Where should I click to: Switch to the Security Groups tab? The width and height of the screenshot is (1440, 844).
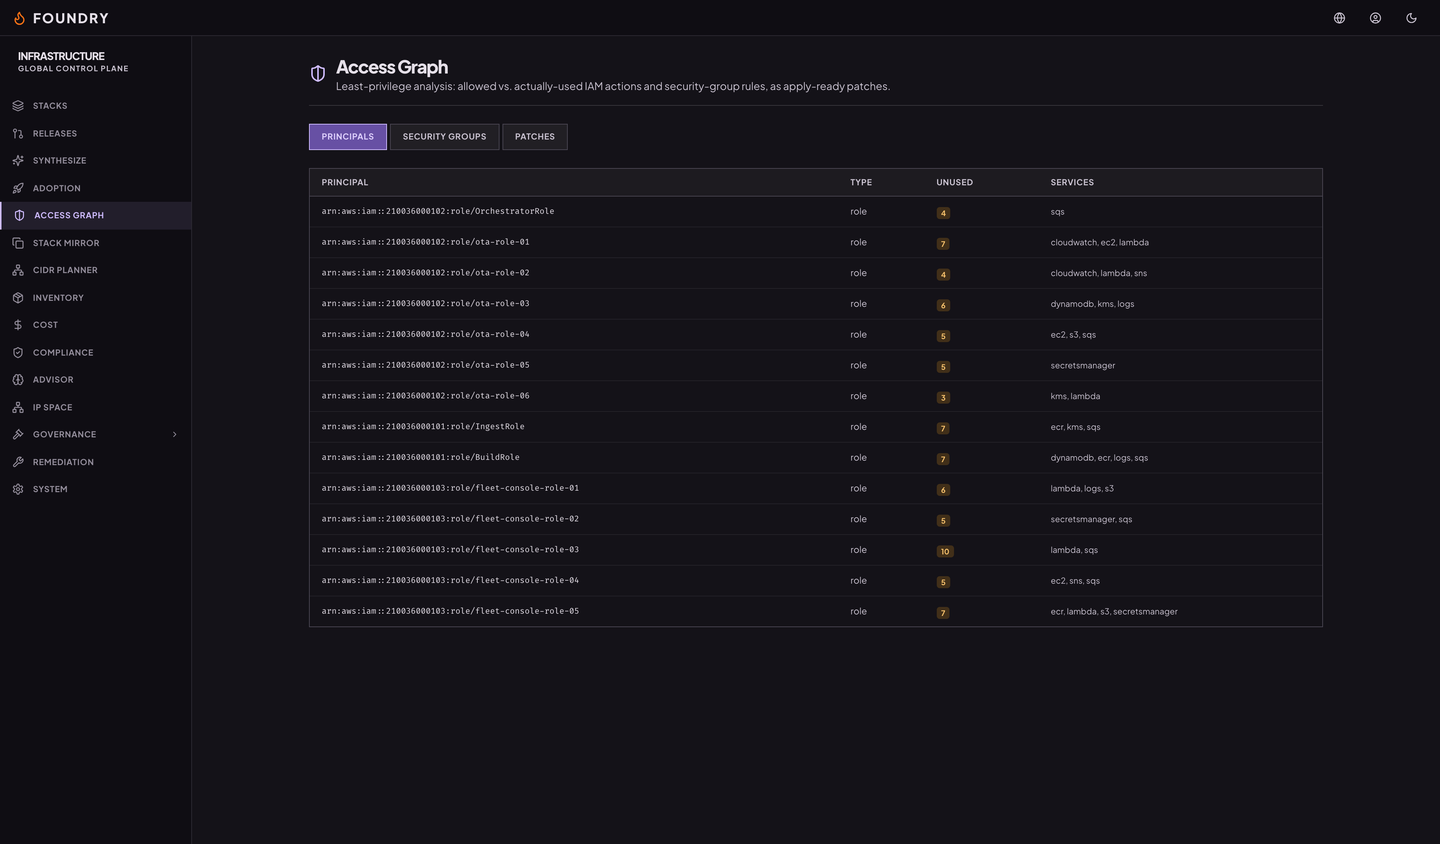[444, 137]
